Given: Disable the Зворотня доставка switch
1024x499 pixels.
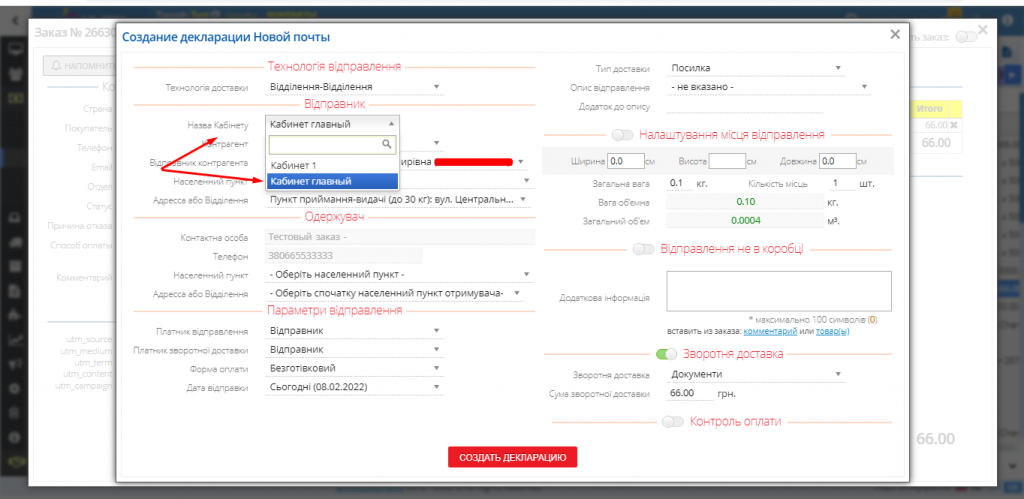Looking at the screenshot, I should click(x=667, y=354).
